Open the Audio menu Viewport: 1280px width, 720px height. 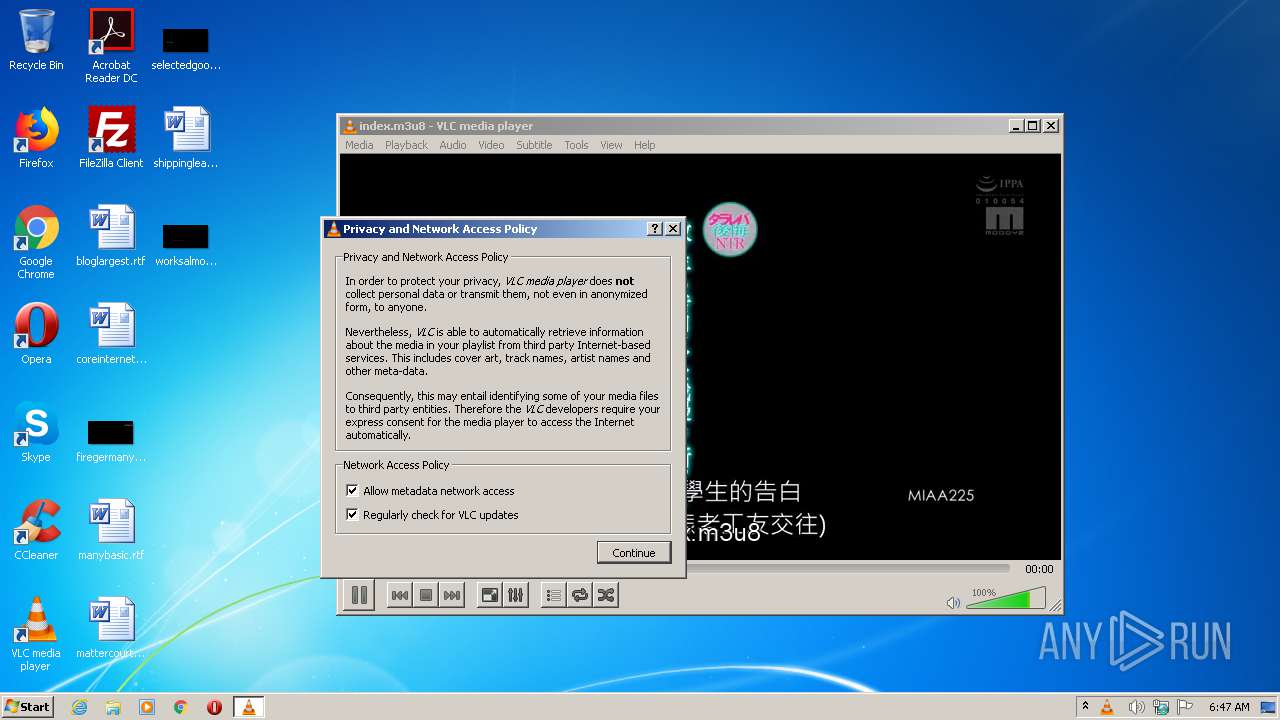[453, 145]
